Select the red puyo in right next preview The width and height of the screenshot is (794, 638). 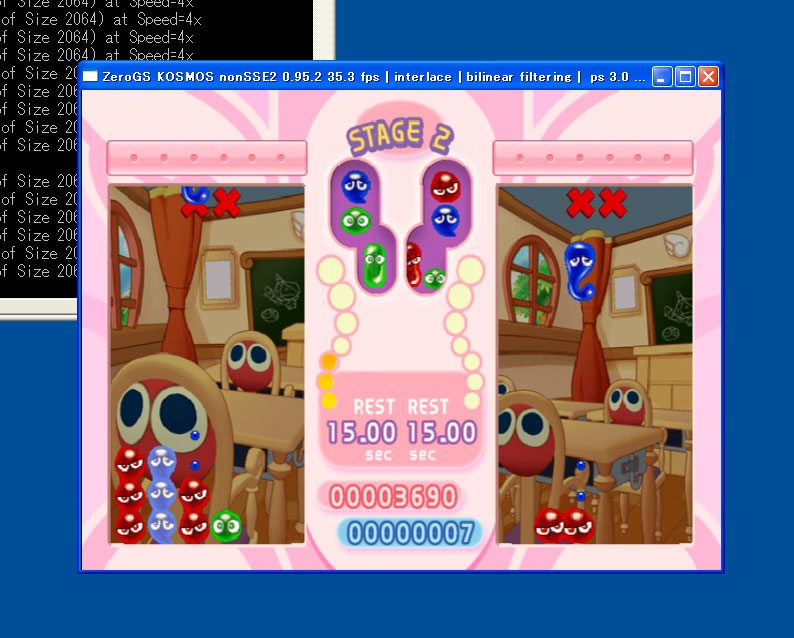(445, 186)
